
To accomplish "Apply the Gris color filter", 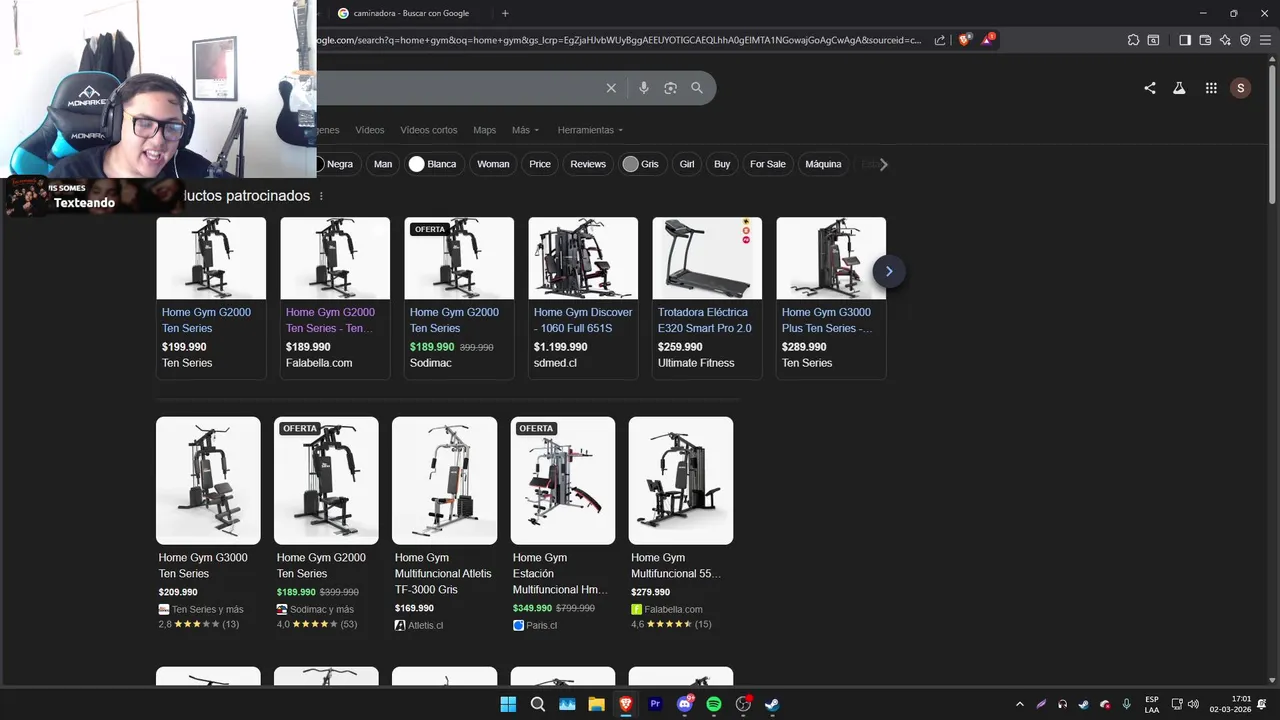I will tap(641, 164).
